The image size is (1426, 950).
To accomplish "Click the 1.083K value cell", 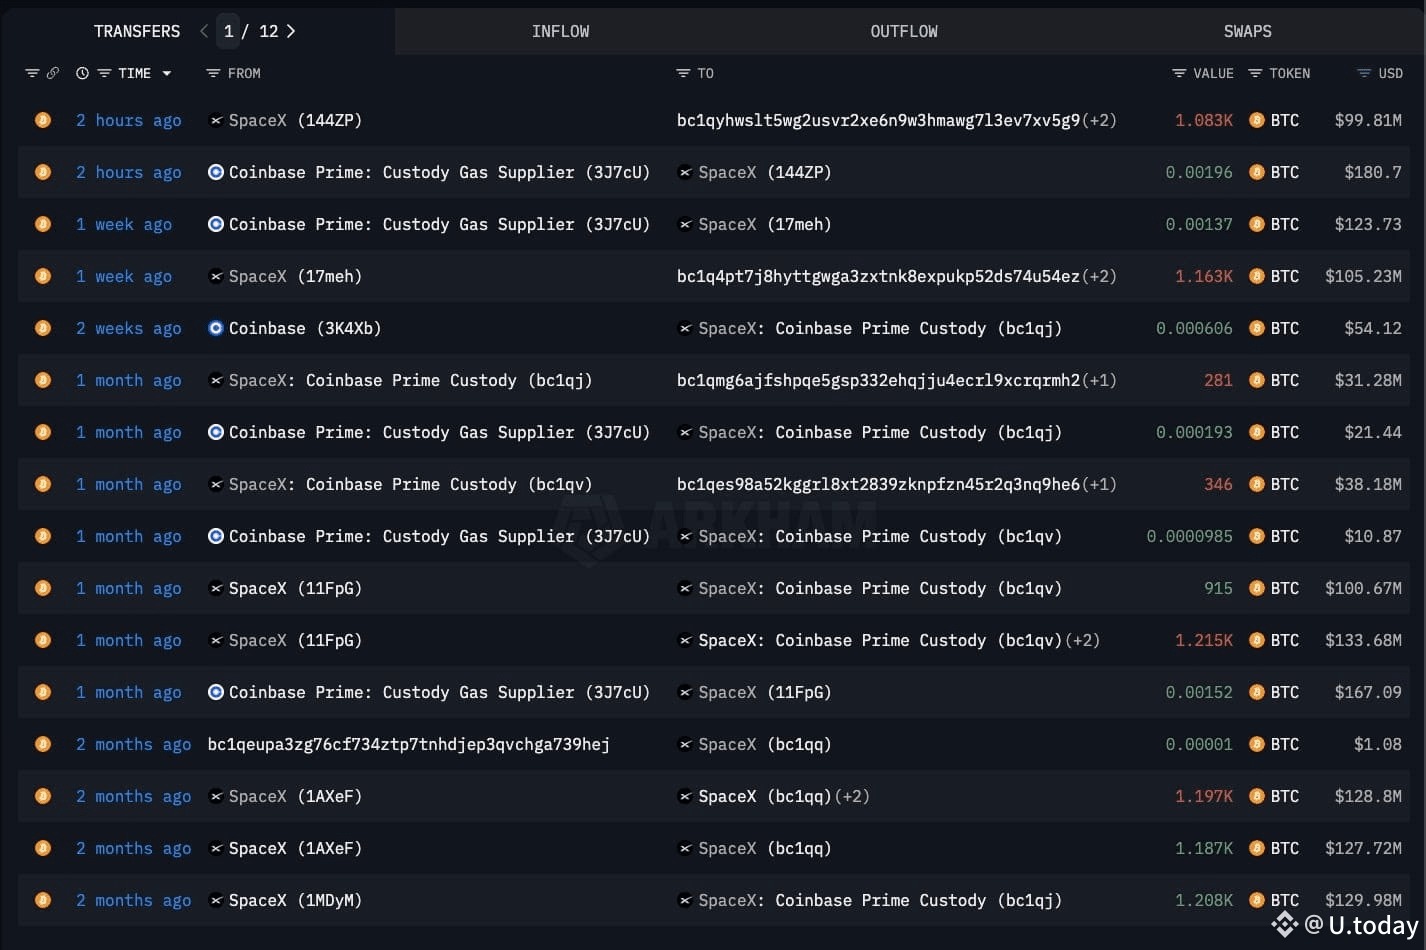I will tap(1204, 120).
